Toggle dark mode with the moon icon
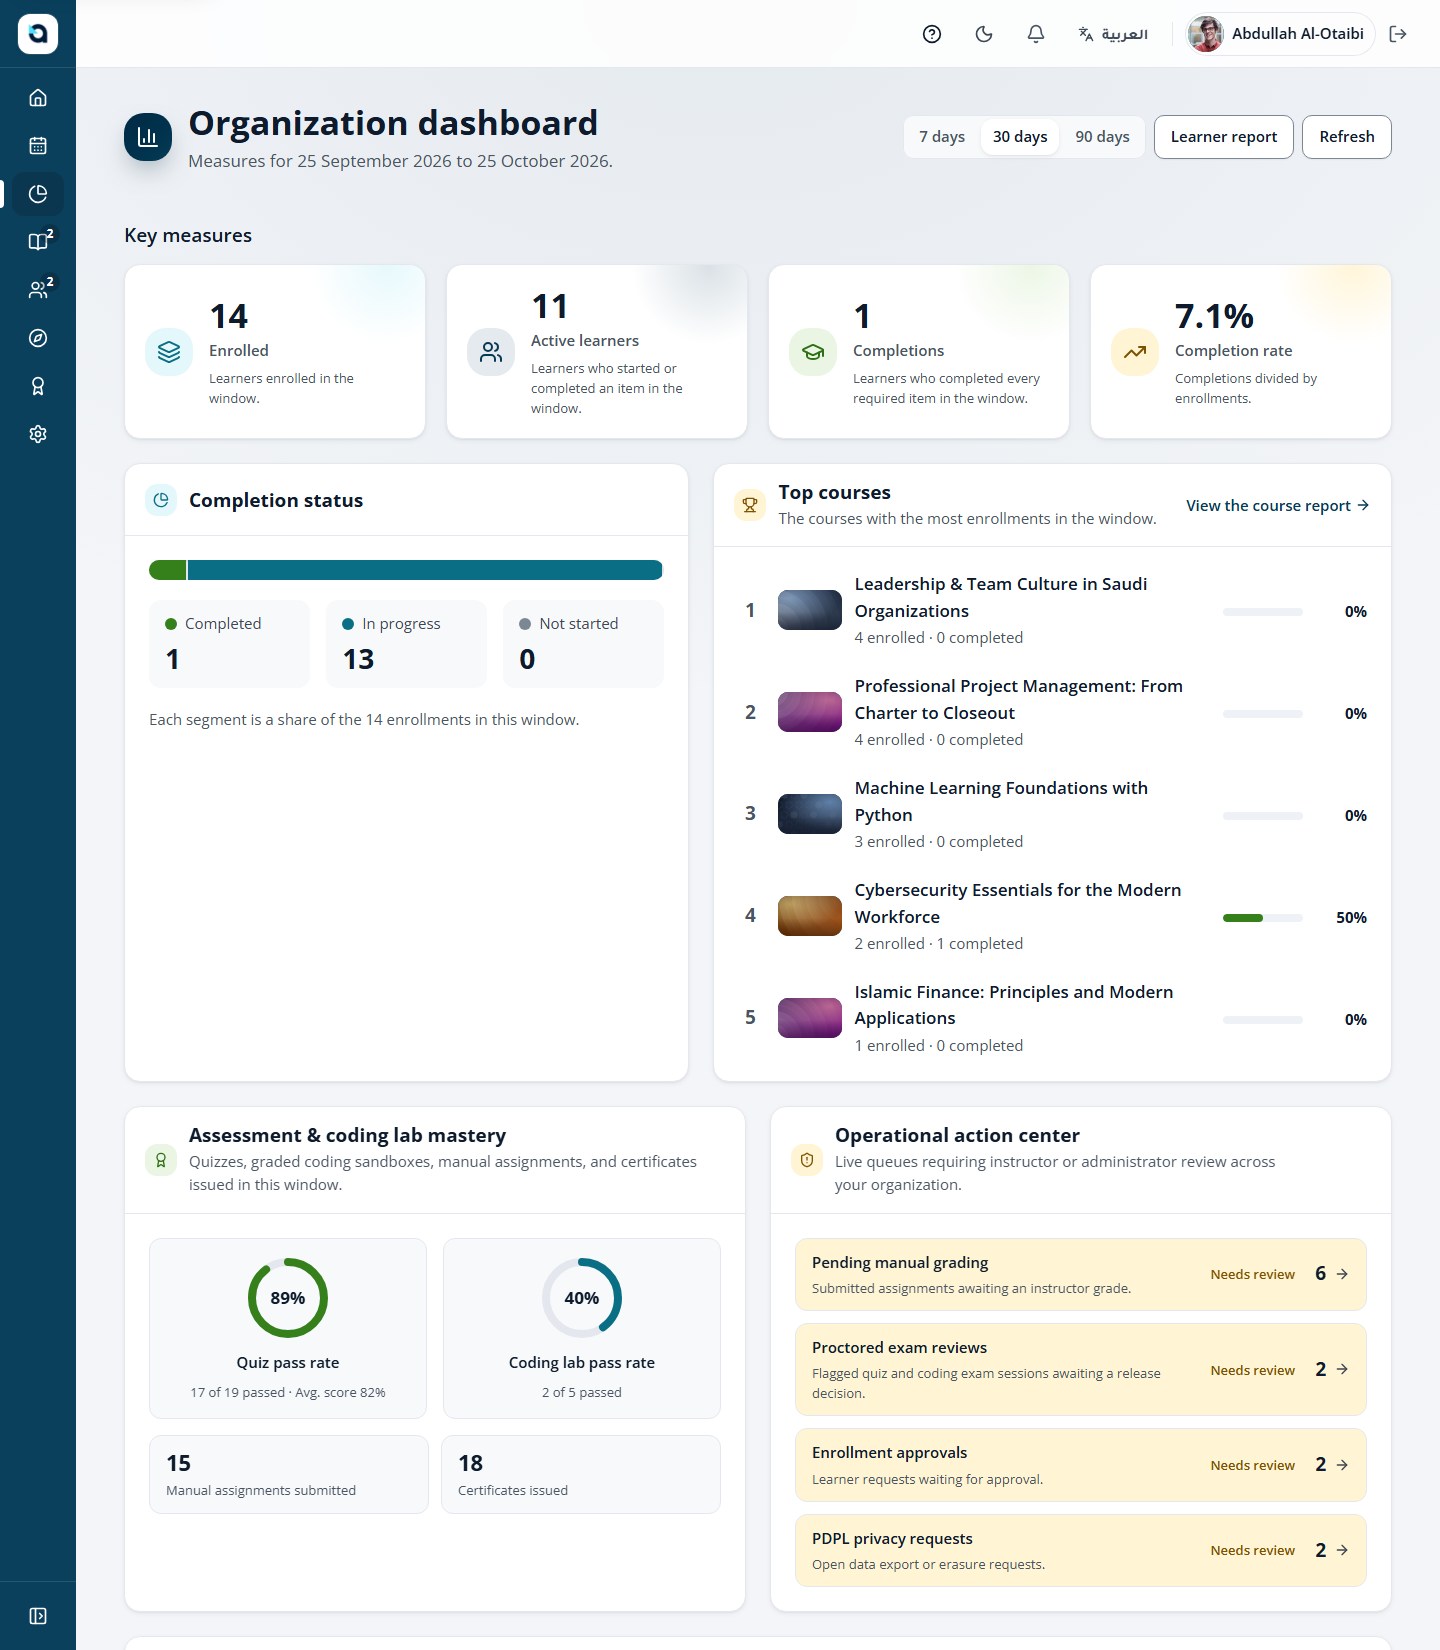The height and width of the screenshot is (1650, 1440). [x=984, y=34]
